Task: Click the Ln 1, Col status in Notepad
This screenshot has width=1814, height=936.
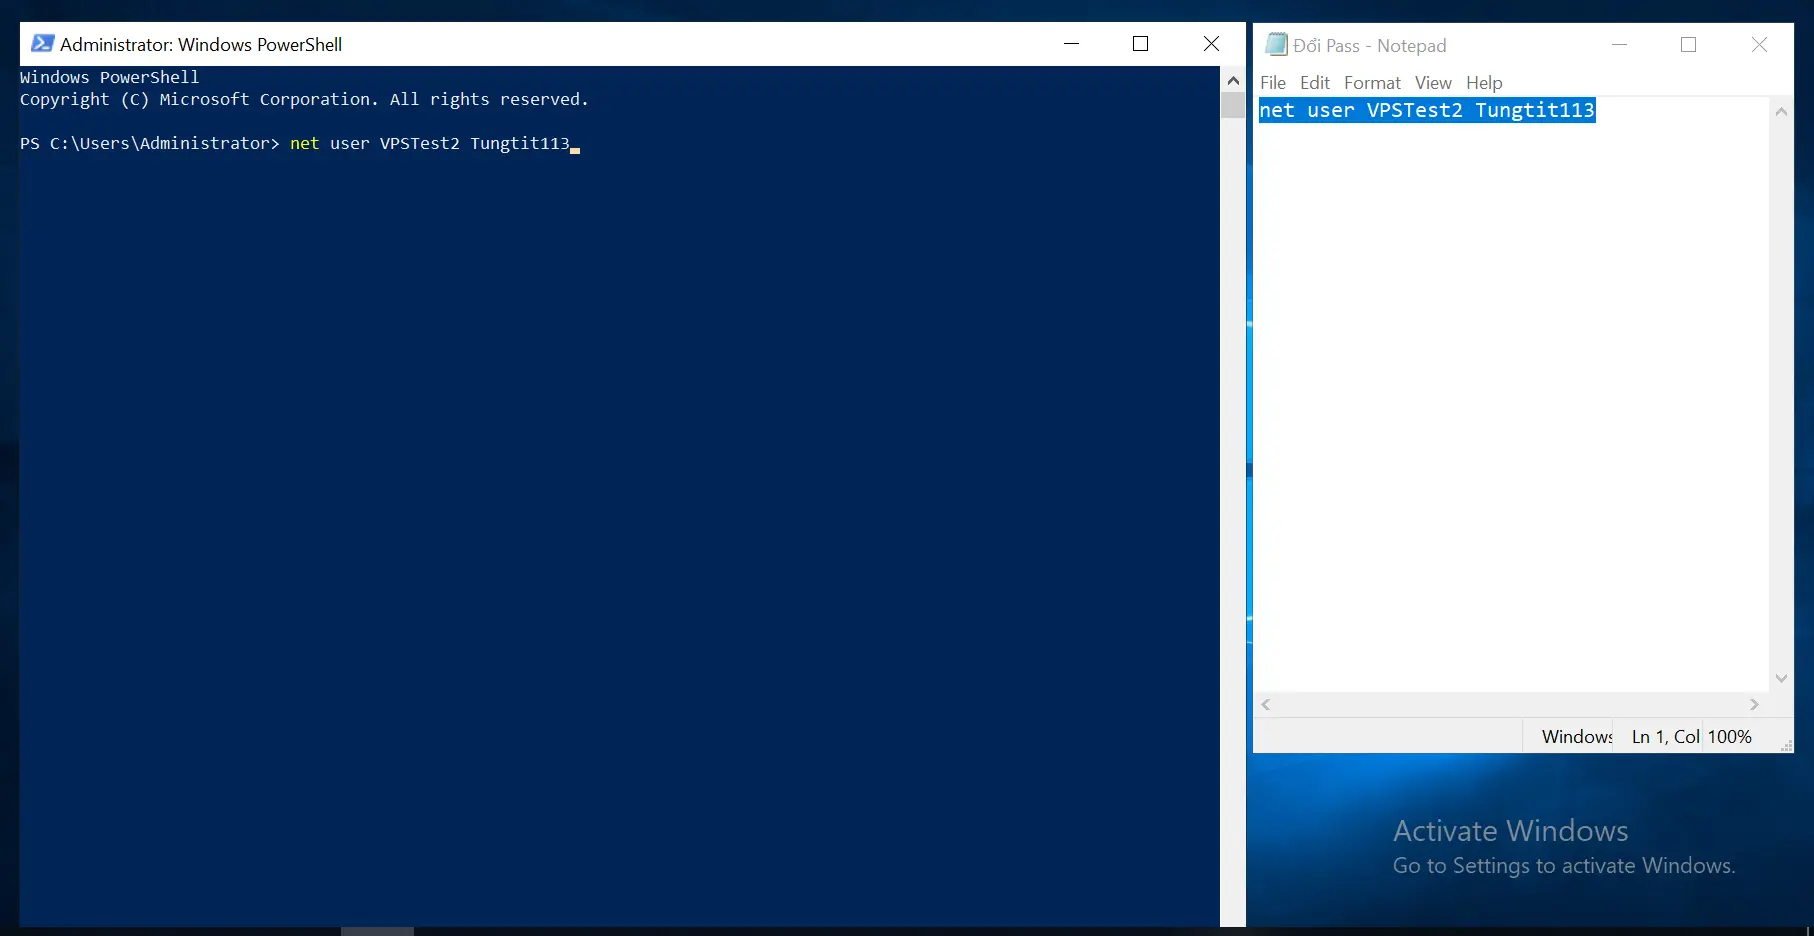Action: (1665, 737)
